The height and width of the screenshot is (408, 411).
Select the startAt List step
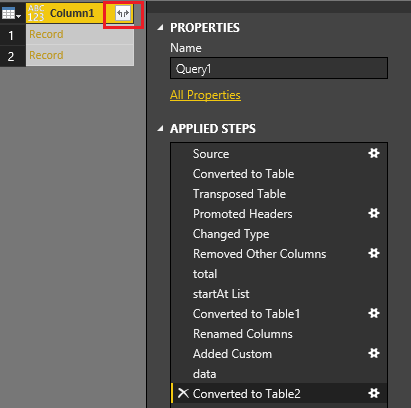(279, 294)
